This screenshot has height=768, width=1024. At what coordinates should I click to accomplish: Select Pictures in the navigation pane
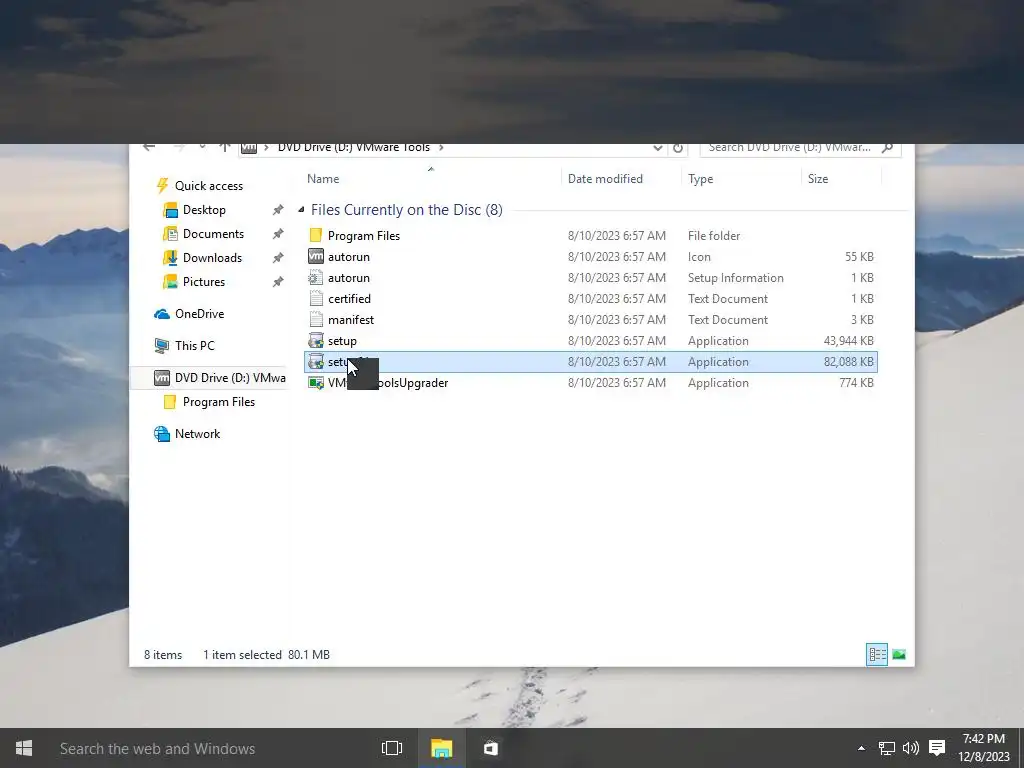204,281
